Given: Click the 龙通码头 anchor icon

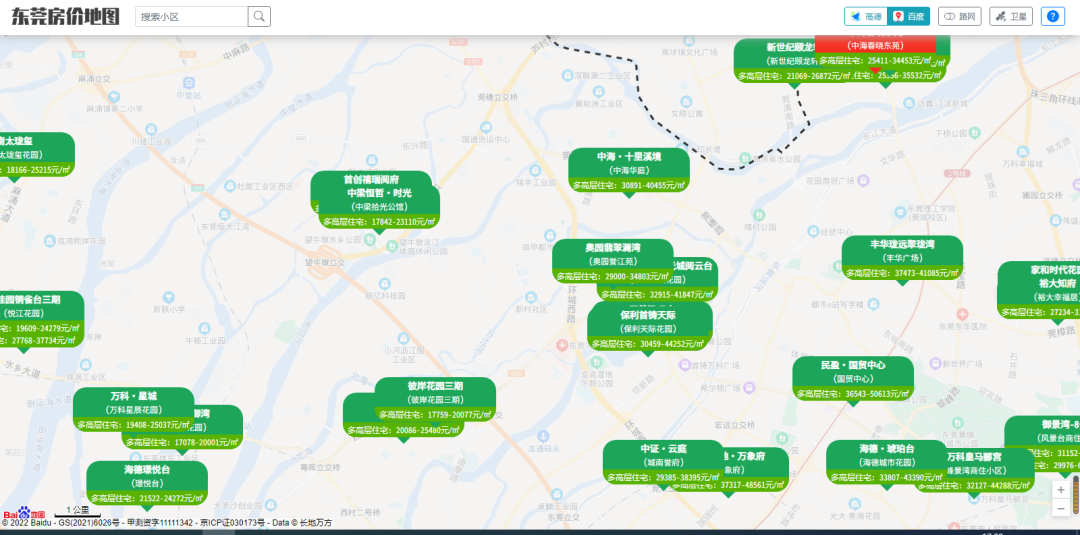Looking at the screenshot, I should [541, 436].
